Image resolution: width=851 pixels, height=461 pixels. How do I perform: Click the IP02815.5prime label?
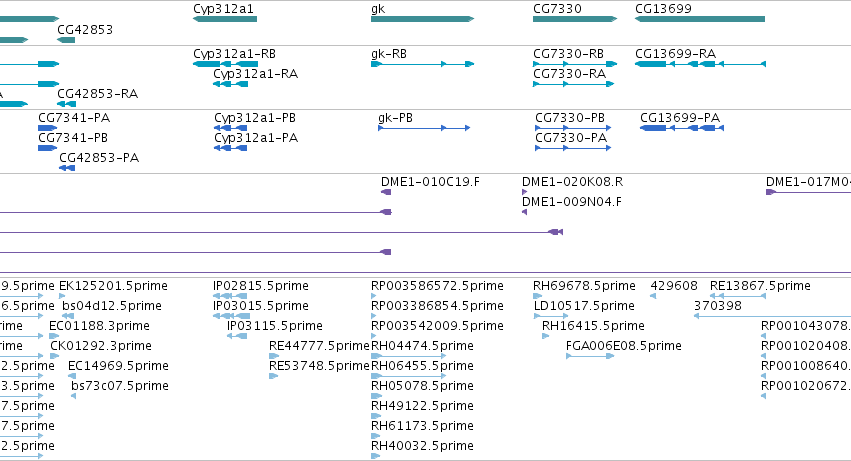tap(261, 286)
